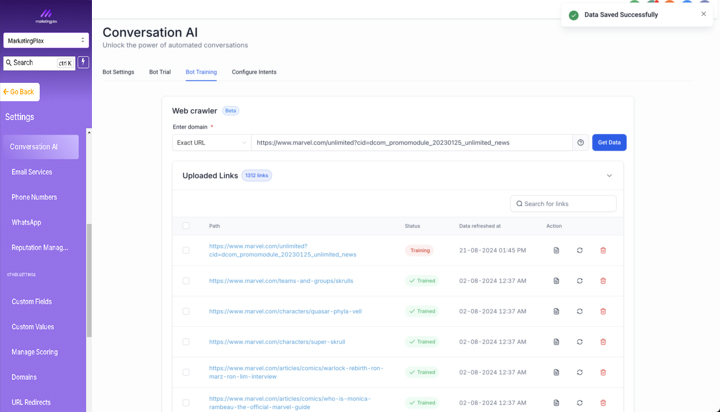This screenshot has height=412, width=720.
Task: Switch to the Bot Settings tab
Action: pyautogui.click(x=118, y=72)
